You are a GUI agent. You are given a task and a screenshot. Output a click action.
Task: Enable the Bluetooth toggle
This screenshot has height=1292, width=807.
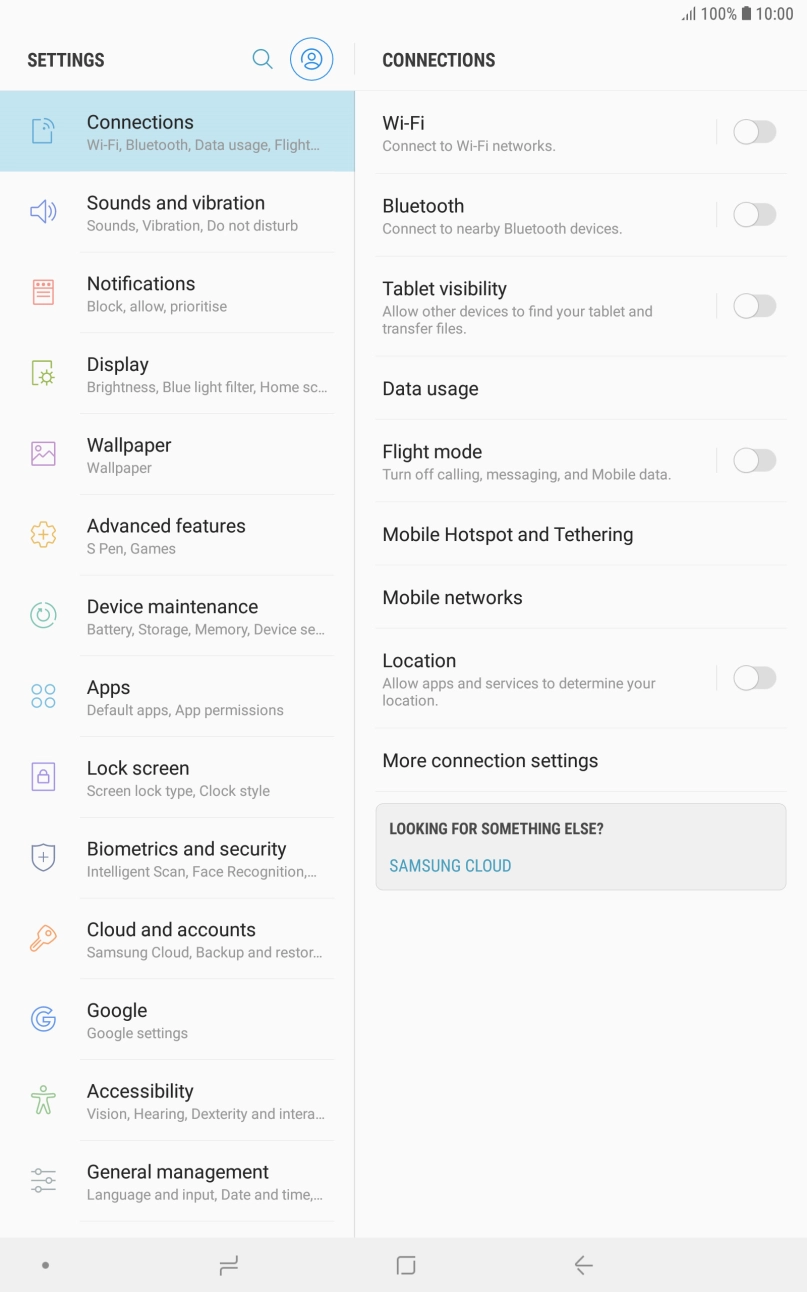[x=754, y=214]
